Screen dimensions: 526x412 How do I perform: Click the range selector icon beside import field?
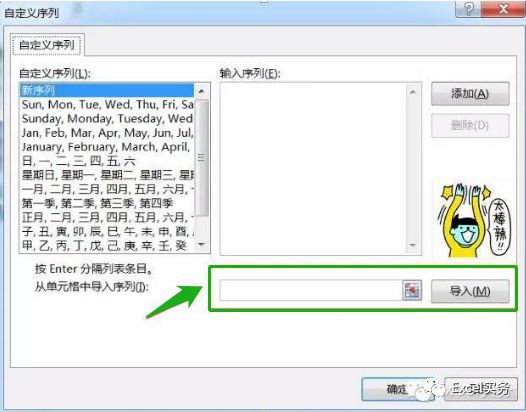click(412, 291)
